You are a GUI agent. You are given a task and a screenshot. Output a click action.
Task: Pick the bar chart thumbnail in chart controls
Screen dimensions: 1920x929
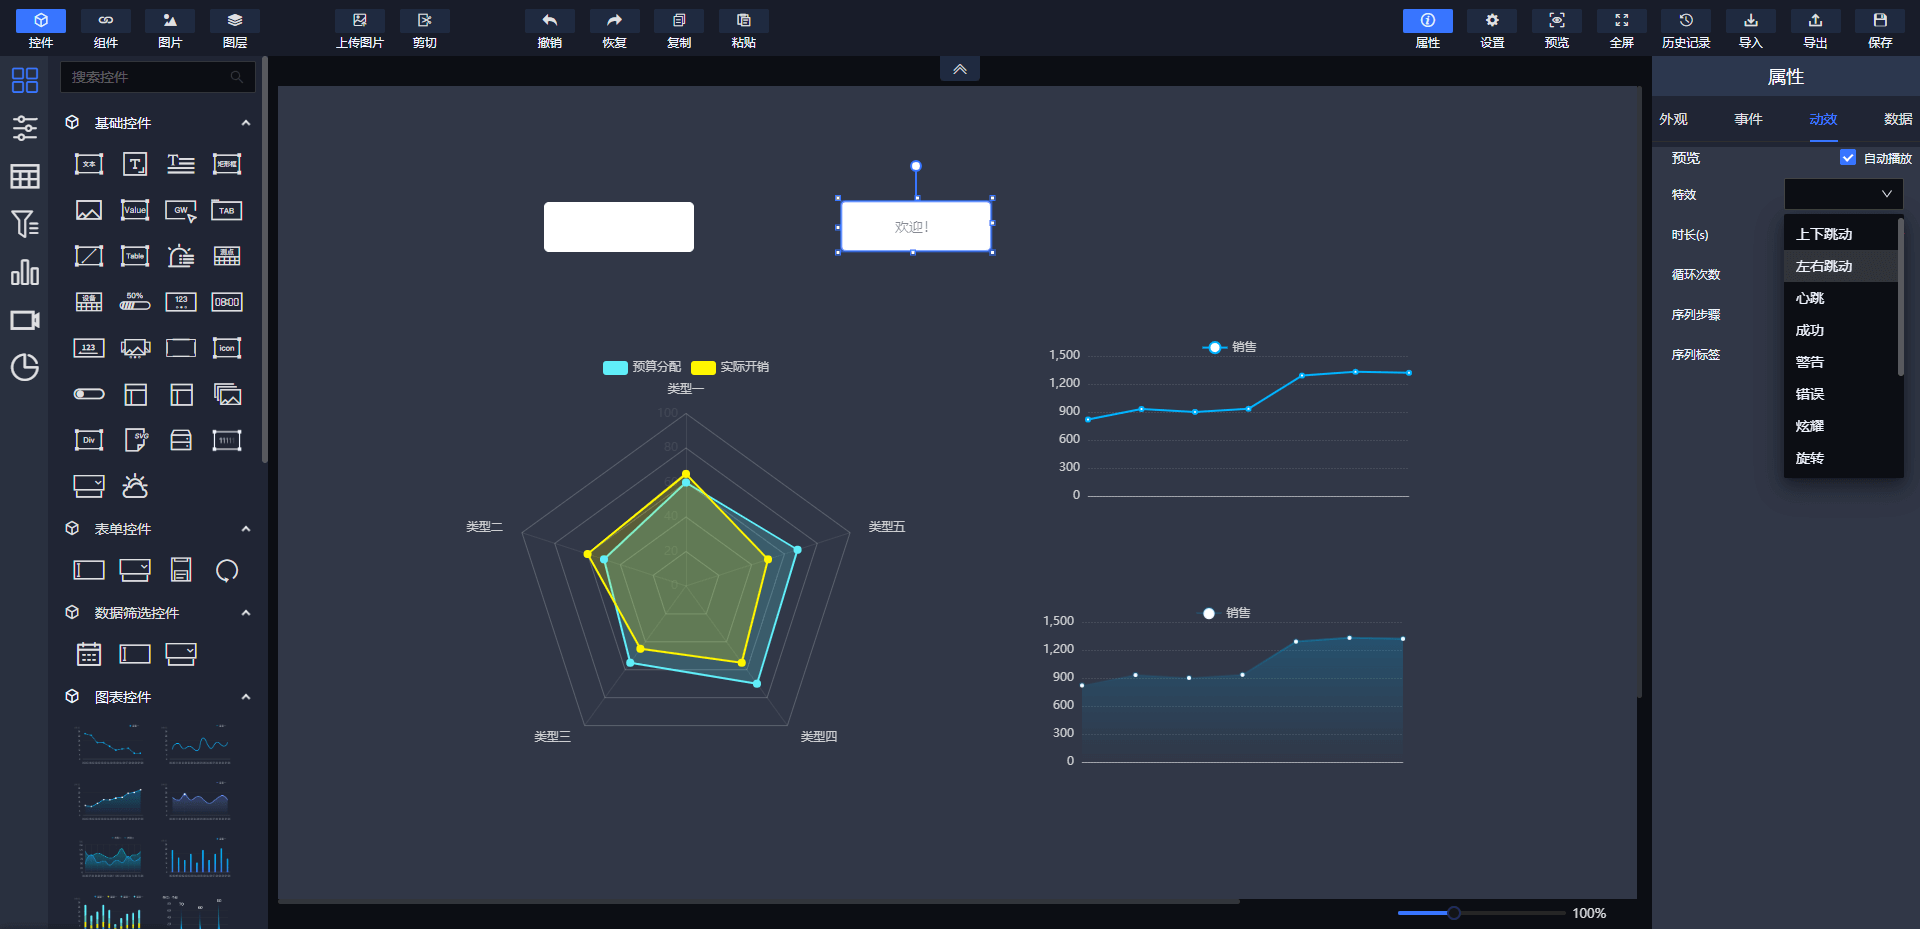[x=199, y=859]
